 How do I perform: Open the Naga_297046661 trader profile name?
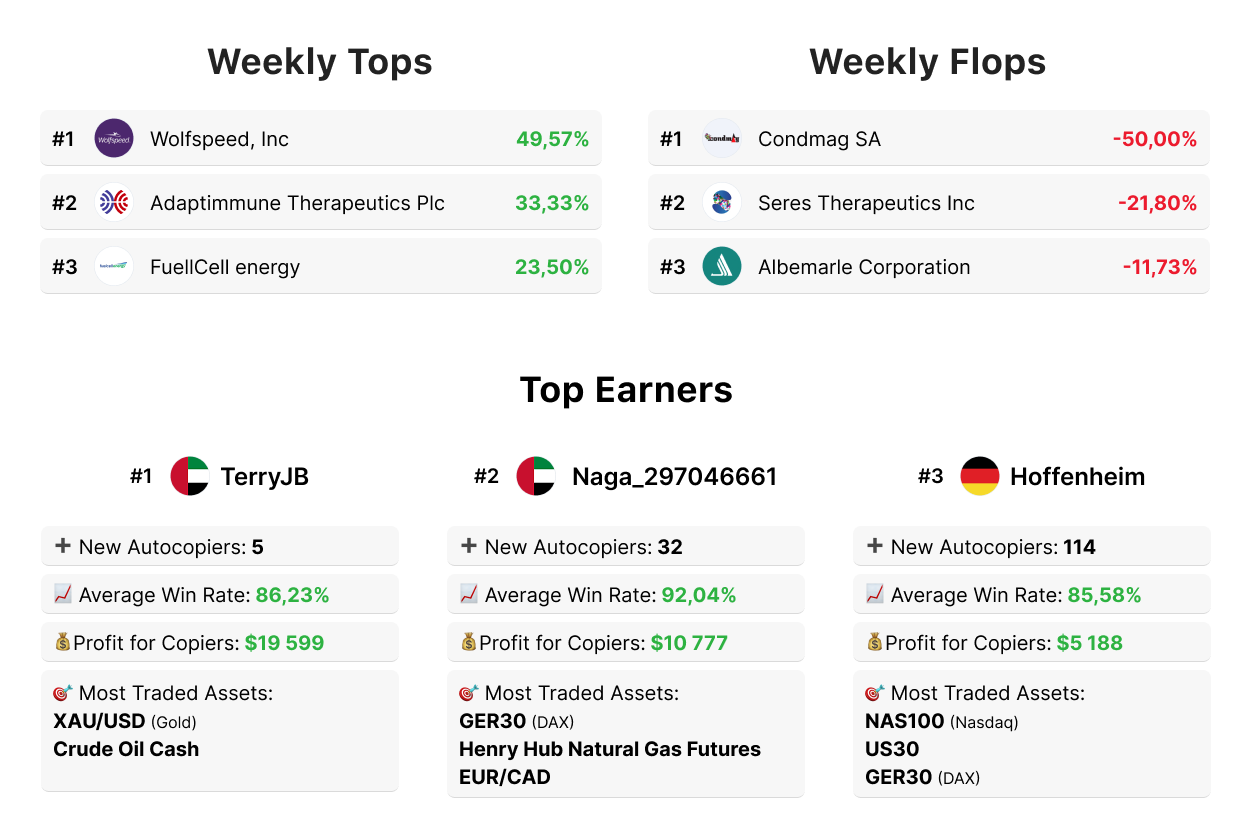click(x=674, y=477)
